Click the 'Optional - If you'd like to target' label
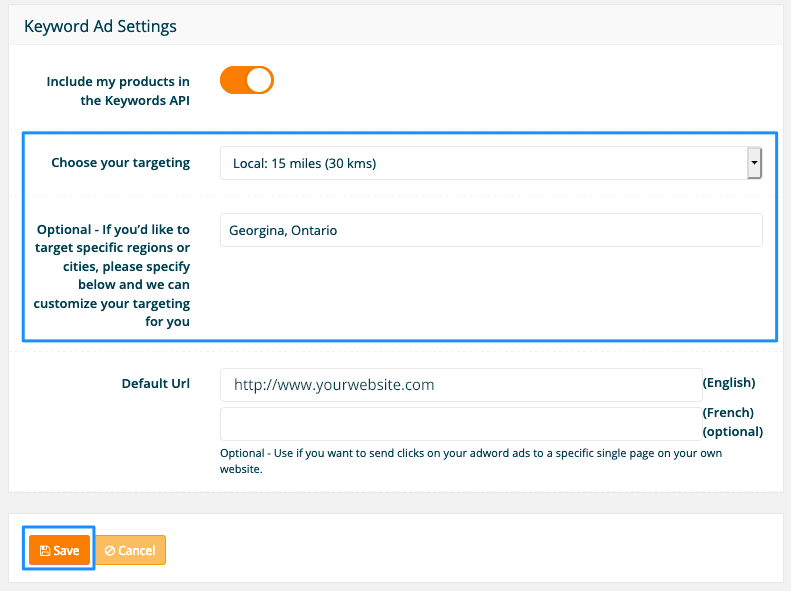This screenshot has width=791, height=591. pyautogui.click(x=112, y=275)
